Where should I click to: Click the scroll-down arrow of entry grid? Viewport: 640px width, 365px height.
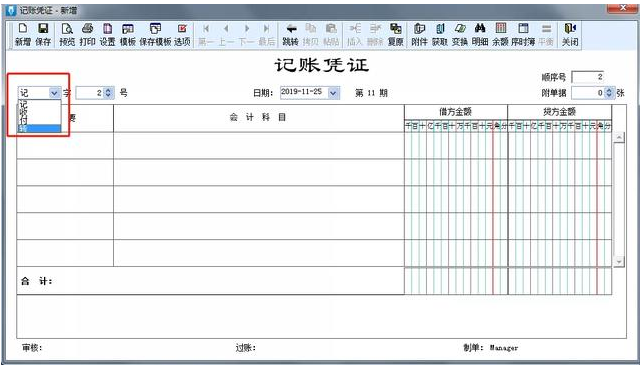coord(619,261)
